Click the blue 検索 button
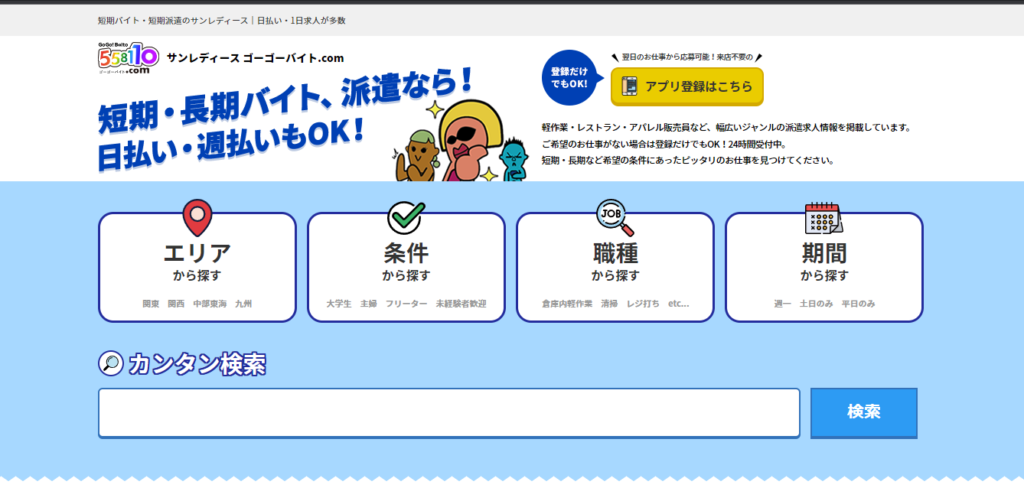The width and height of the screenshot is (1024, 488). point(864,413)
